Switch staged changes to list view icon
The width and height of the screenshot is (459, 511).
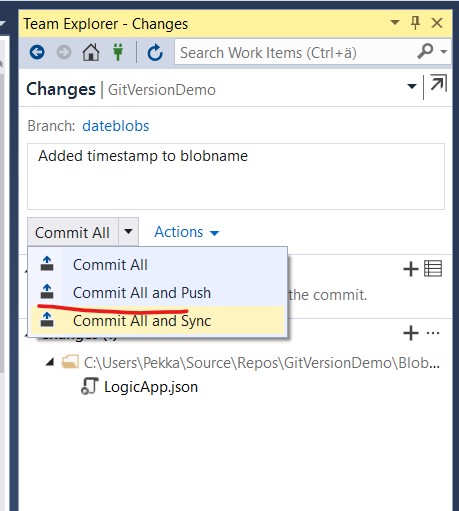pyautogui.click(x=433, y=269)
